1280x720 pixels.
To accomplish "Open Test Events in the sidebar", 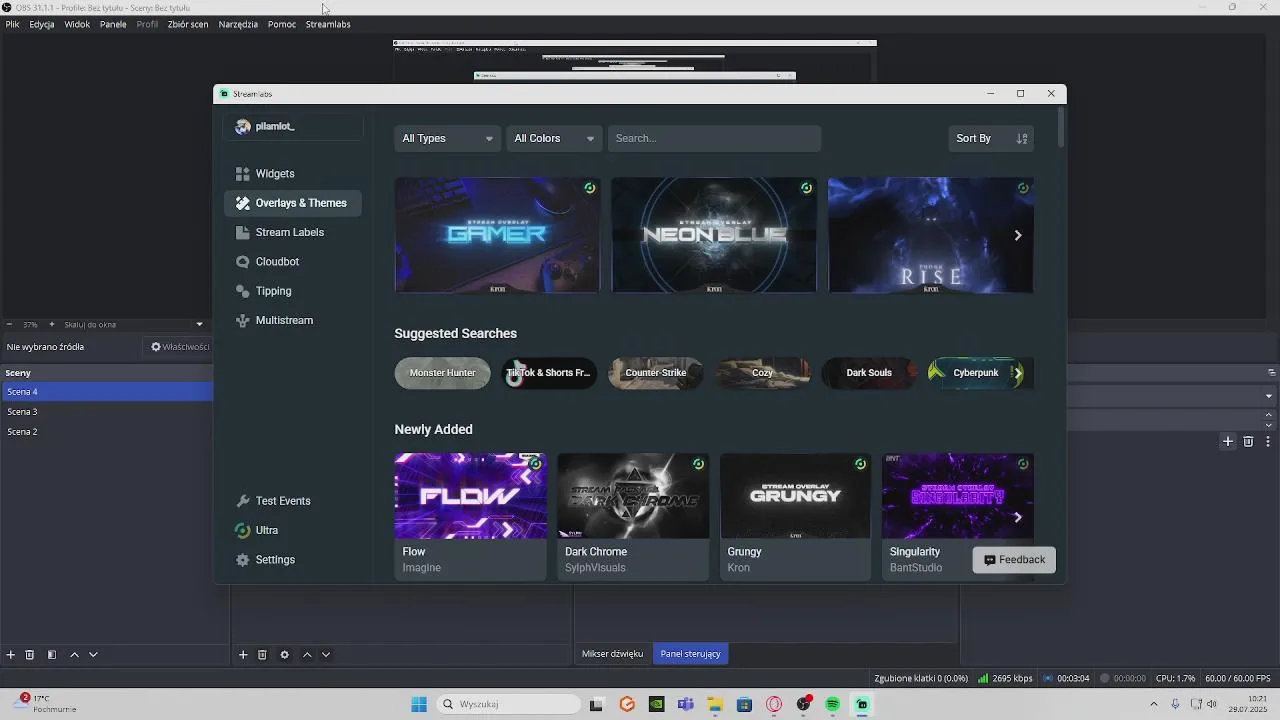I will [292, 501].
